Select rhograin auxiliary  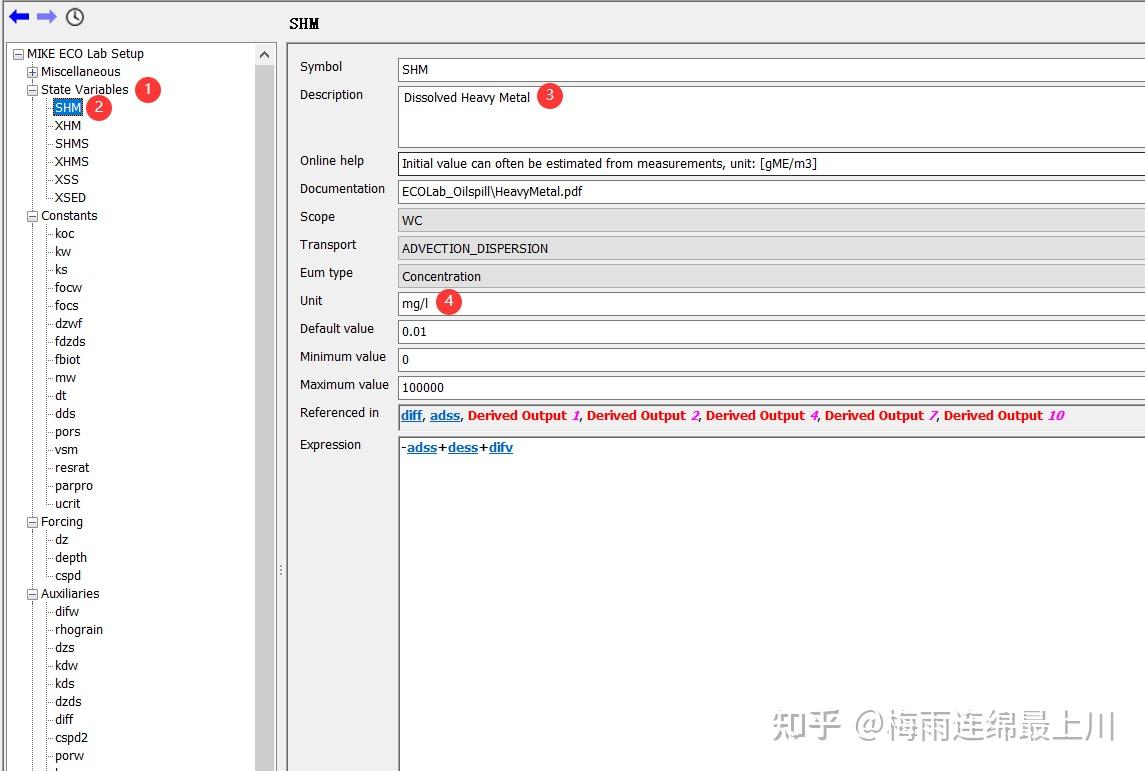pos(79,630)
